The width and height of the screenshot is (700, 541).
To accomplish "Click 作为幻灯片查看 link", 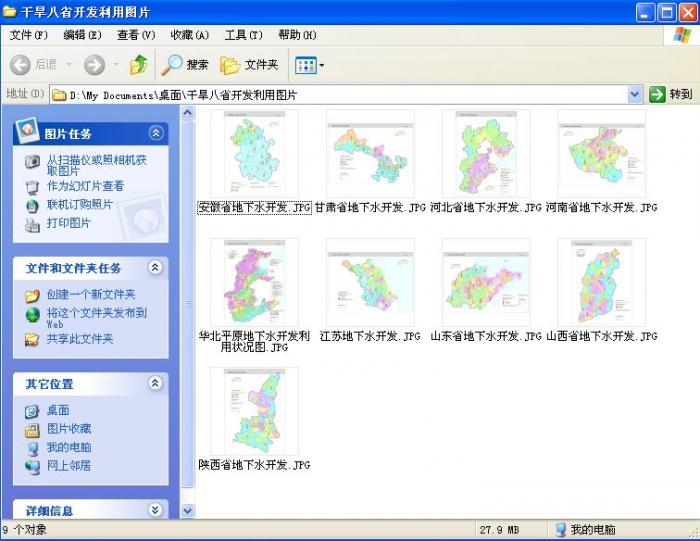I will [x=85, y=186].
